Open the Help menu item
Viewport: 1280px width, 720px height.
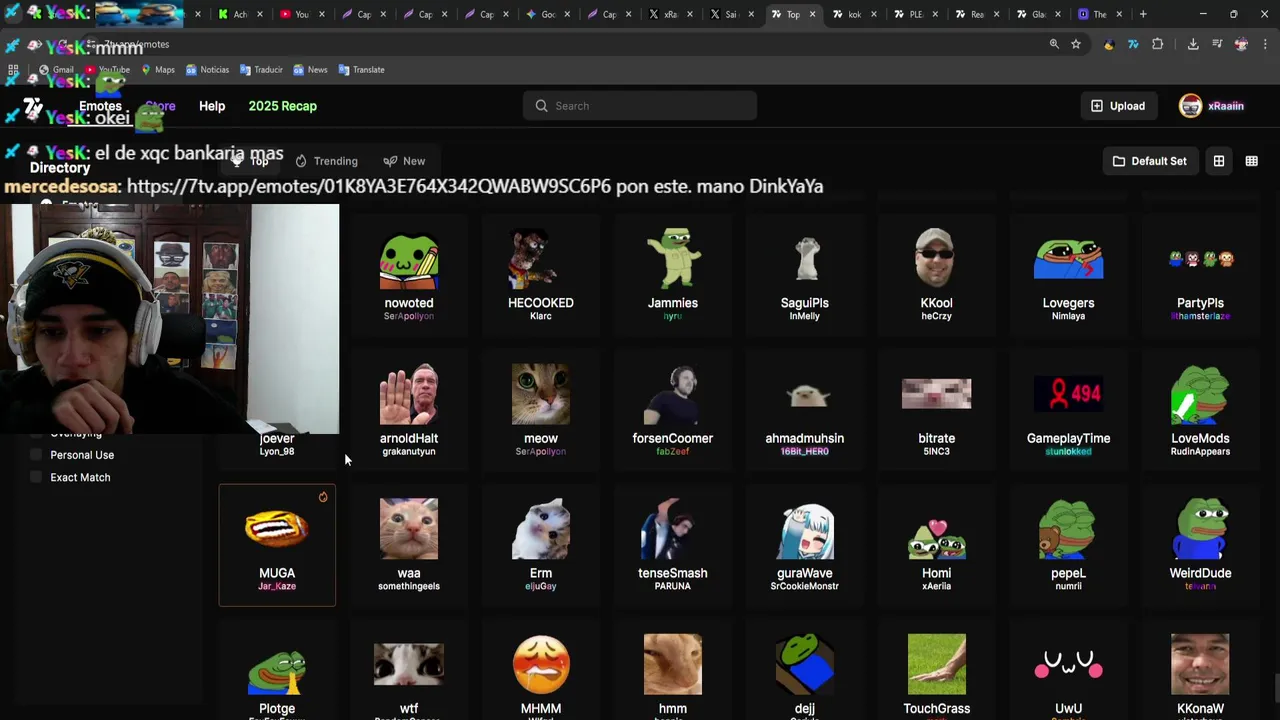(212, 106)
